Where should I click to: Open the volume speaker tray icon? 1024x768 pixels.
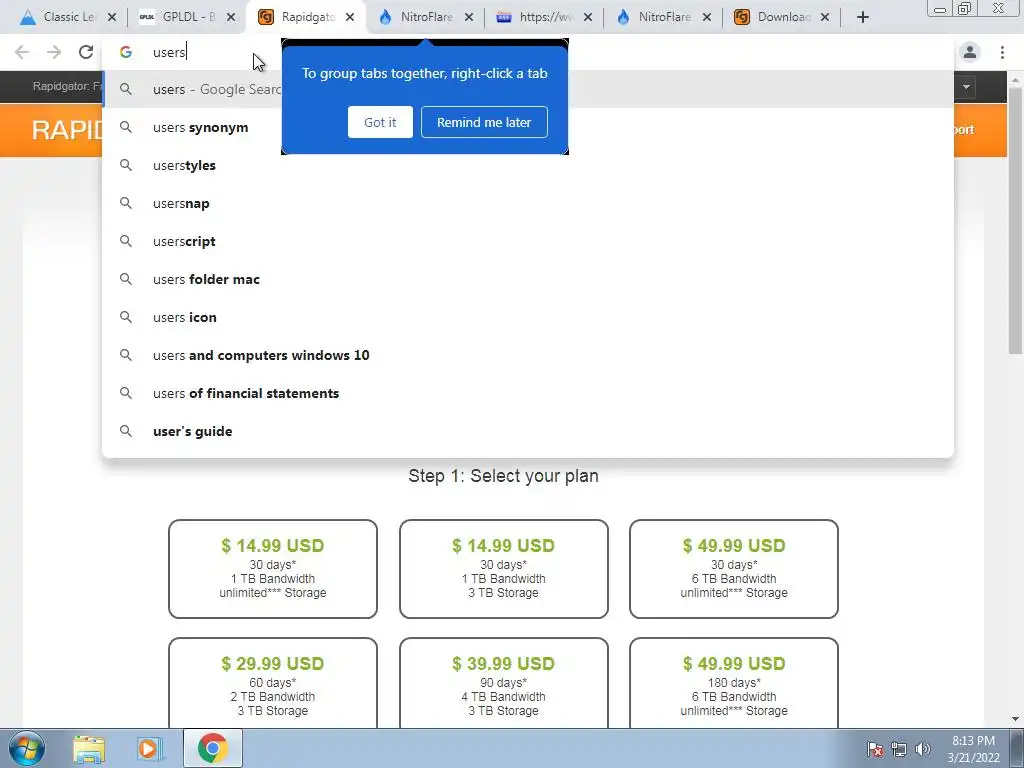click(922, 749)
